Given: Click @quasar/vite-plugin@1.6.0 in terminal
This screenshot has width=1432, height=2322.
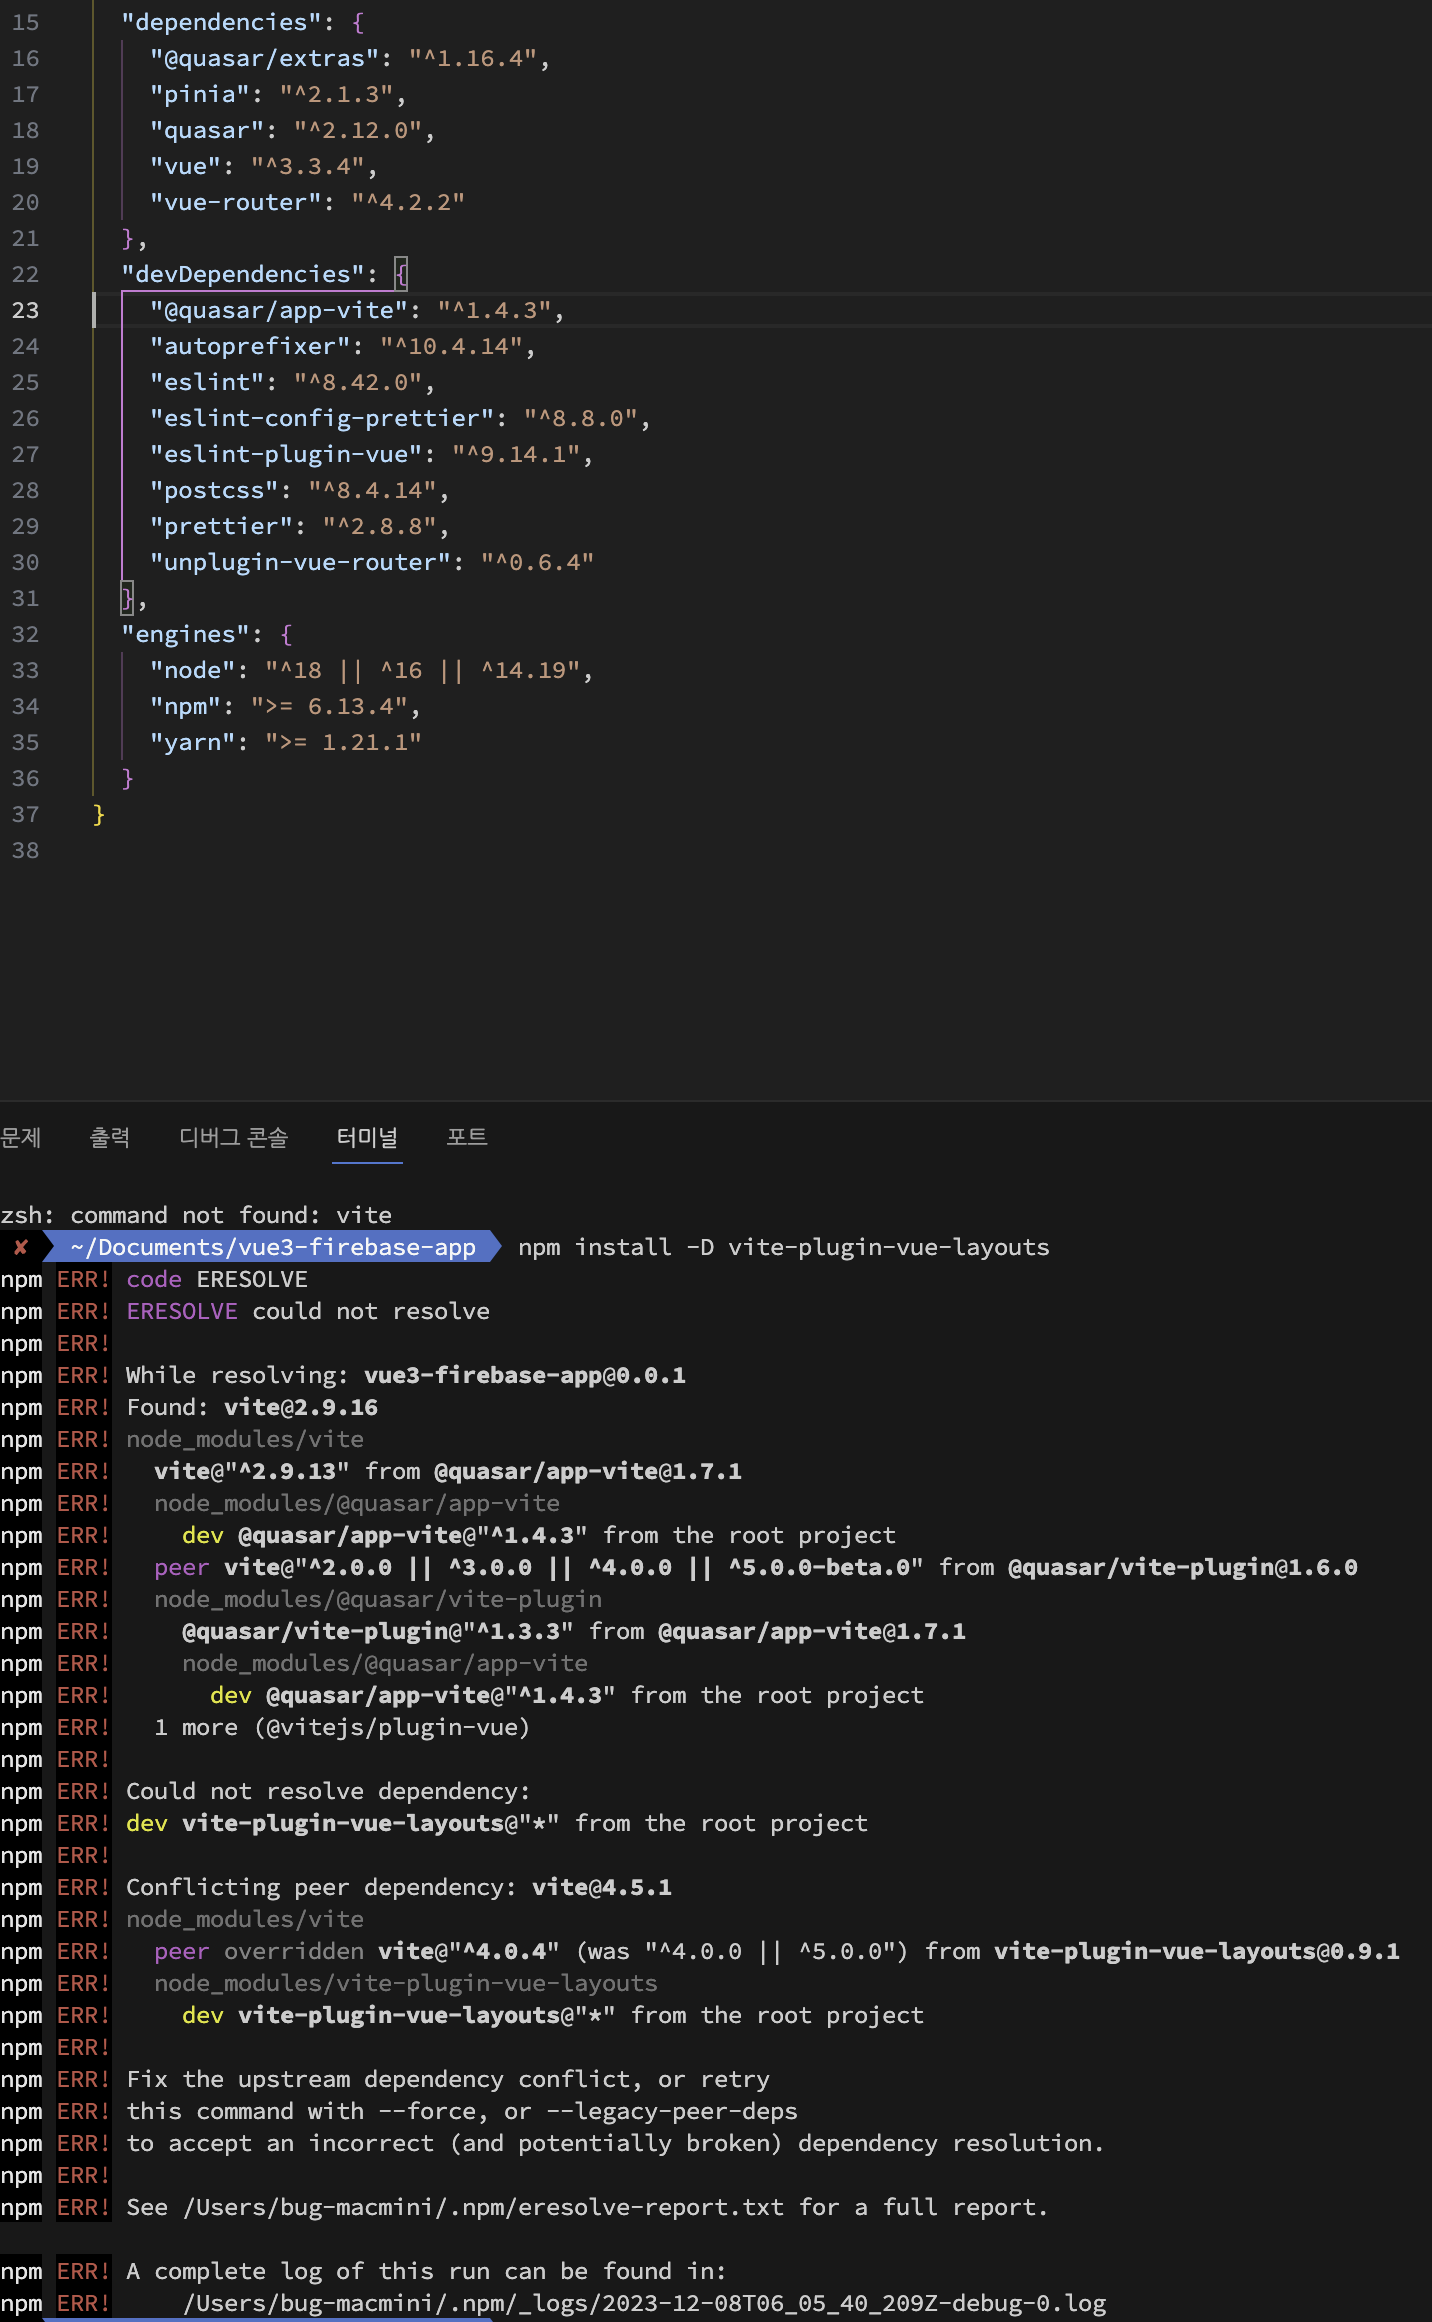Looking at the screenshot, I should 1183,1567.
